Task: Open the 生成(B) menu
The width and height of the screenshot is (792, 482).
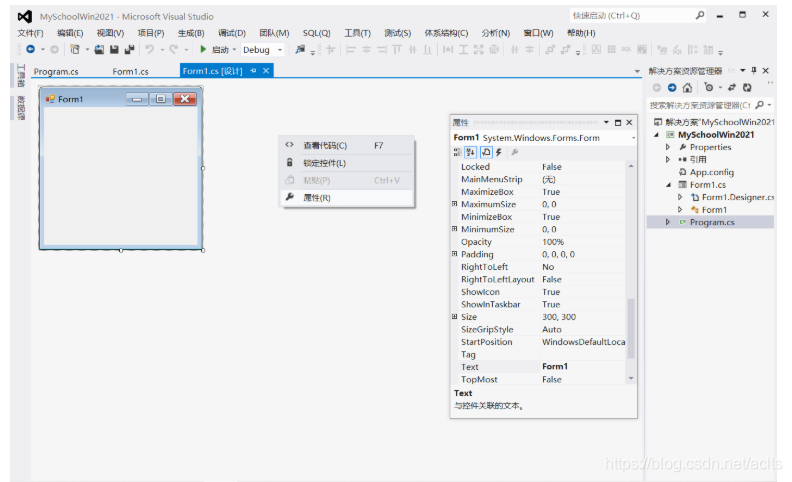Action: point(191,33)
